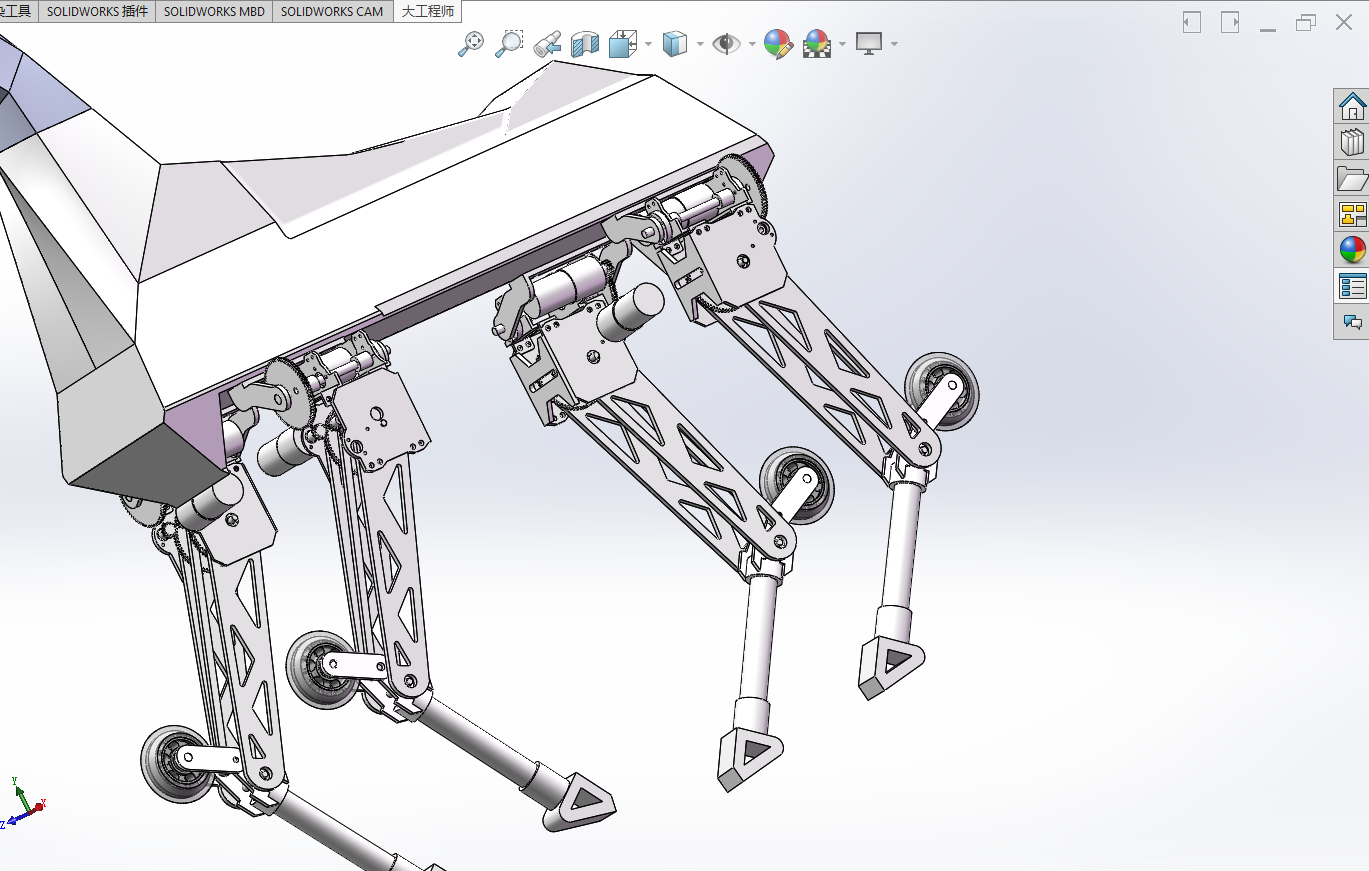Open View Palette icon in task pane
1369x871 pixels.
[x=1352, y=214]
